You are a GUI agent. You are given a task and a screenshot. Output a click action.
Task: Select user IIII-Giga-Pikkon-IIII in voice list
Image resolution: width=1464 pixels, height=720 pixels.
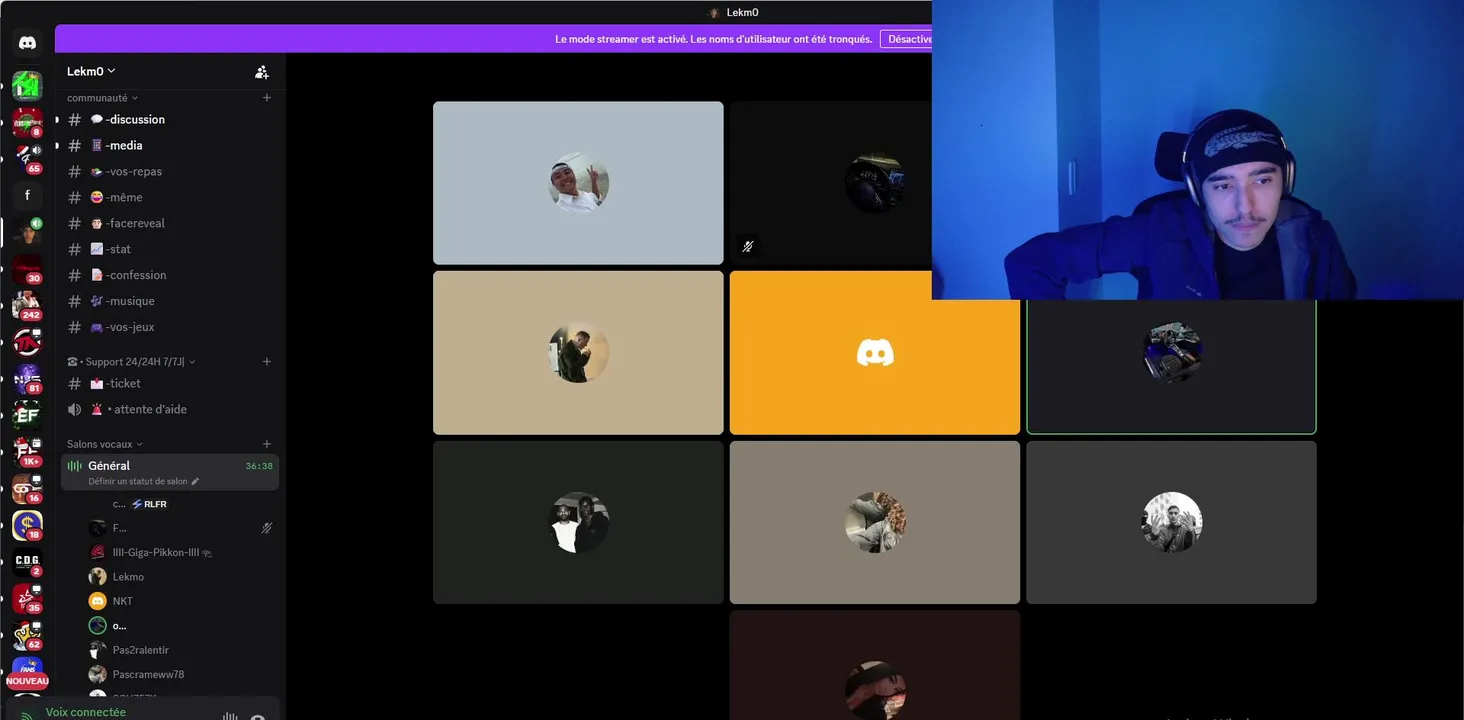[x=183, y=552]
